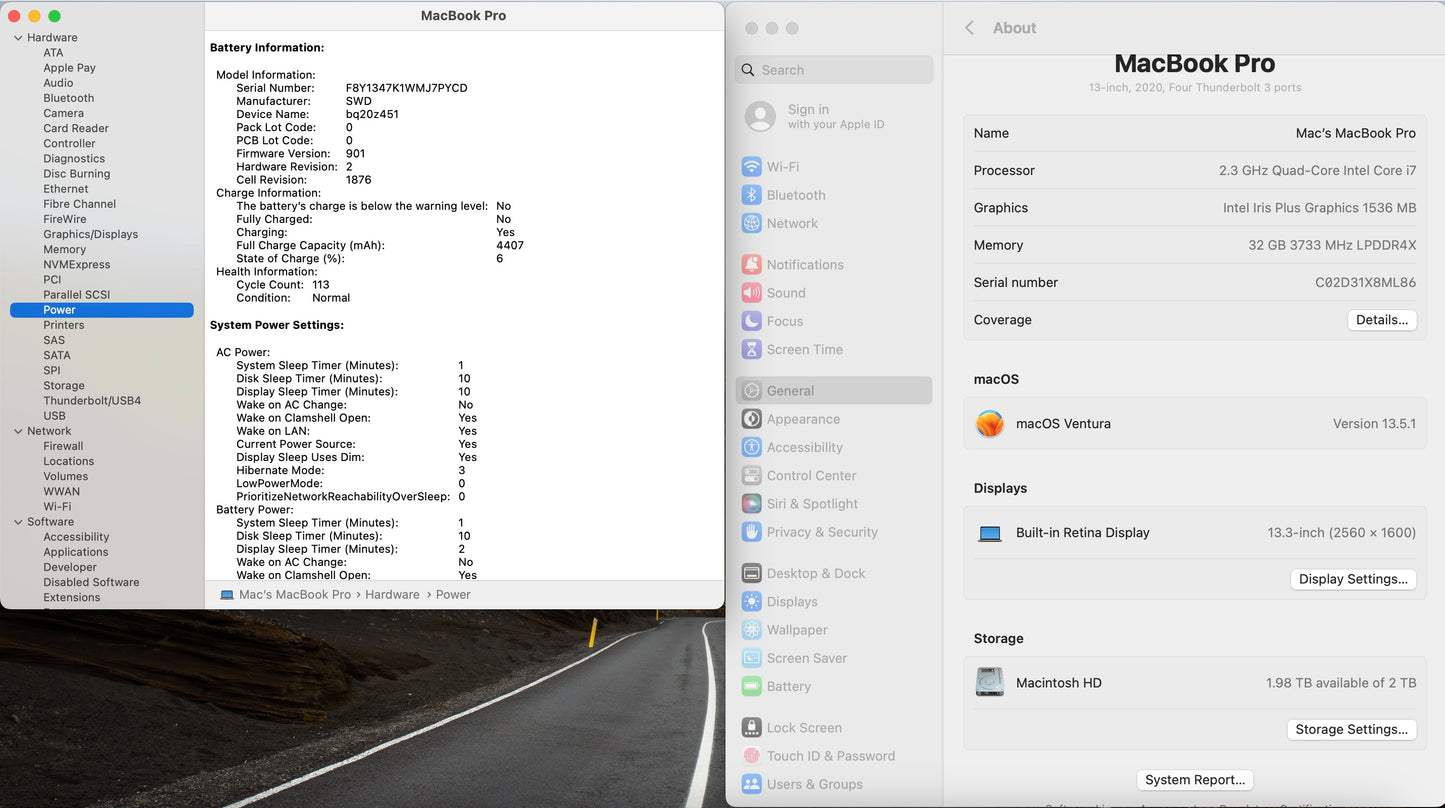The height and width of the screenshot is (808, 1445).
Task: Open Wi-Fi settings icon in sidebar
Action: pos(751,167)
